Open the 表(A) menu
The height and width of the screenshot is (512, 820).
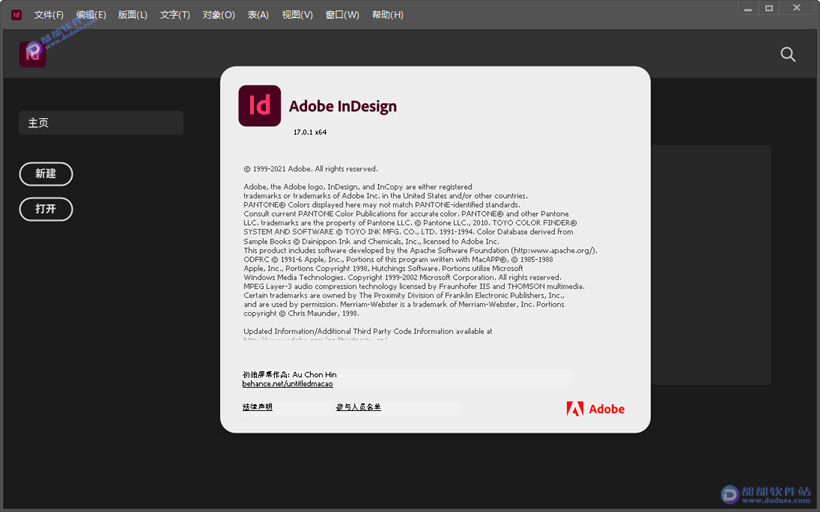[258, 15]
